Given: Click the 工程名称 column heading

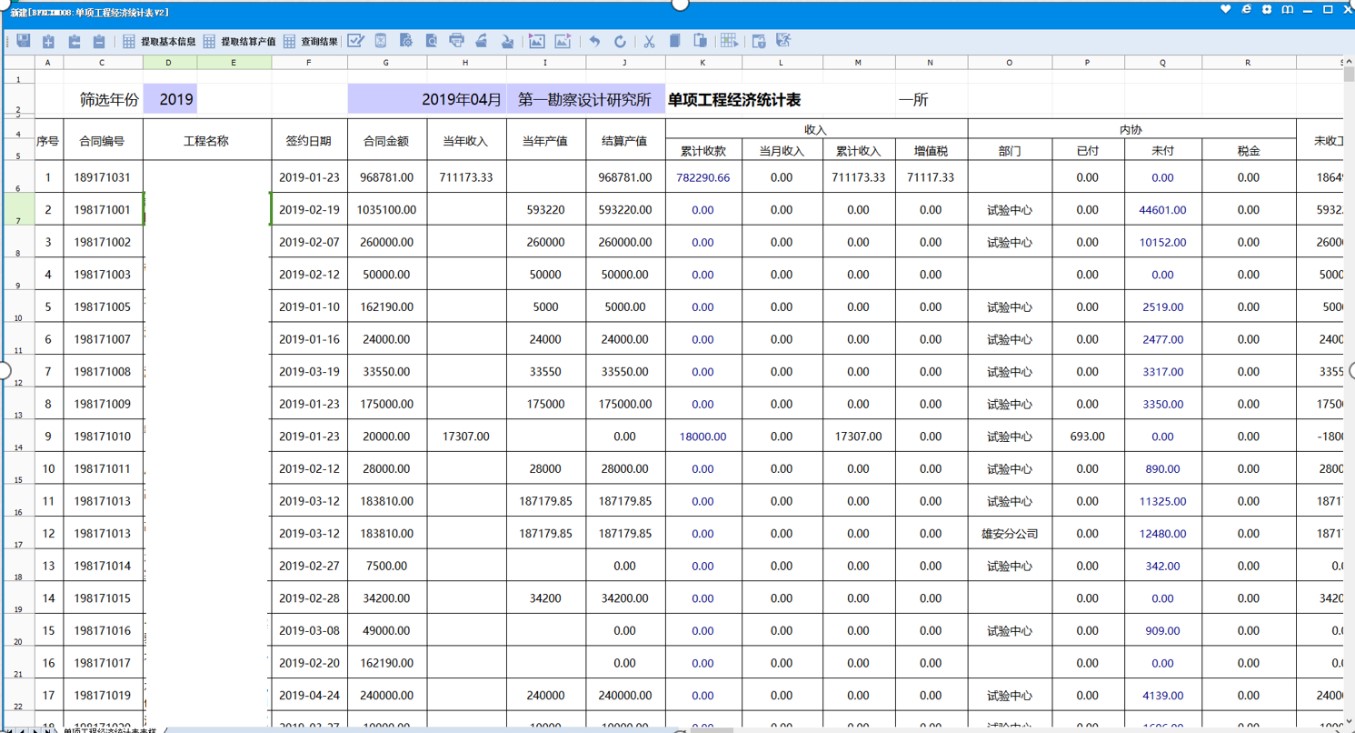Looking at the screenshot, I should pos(207,141).
